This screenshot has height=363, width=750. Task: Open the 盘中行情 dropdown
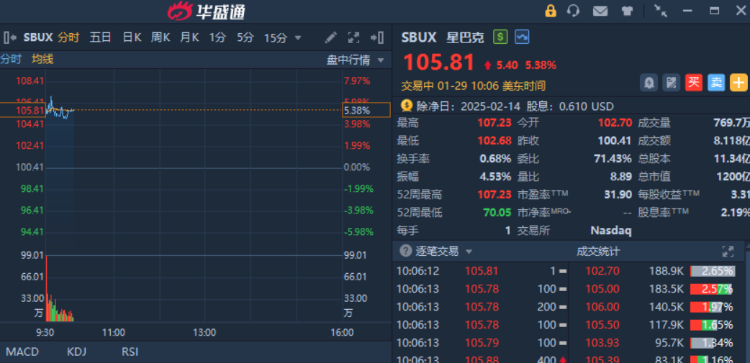coord(355,60)
